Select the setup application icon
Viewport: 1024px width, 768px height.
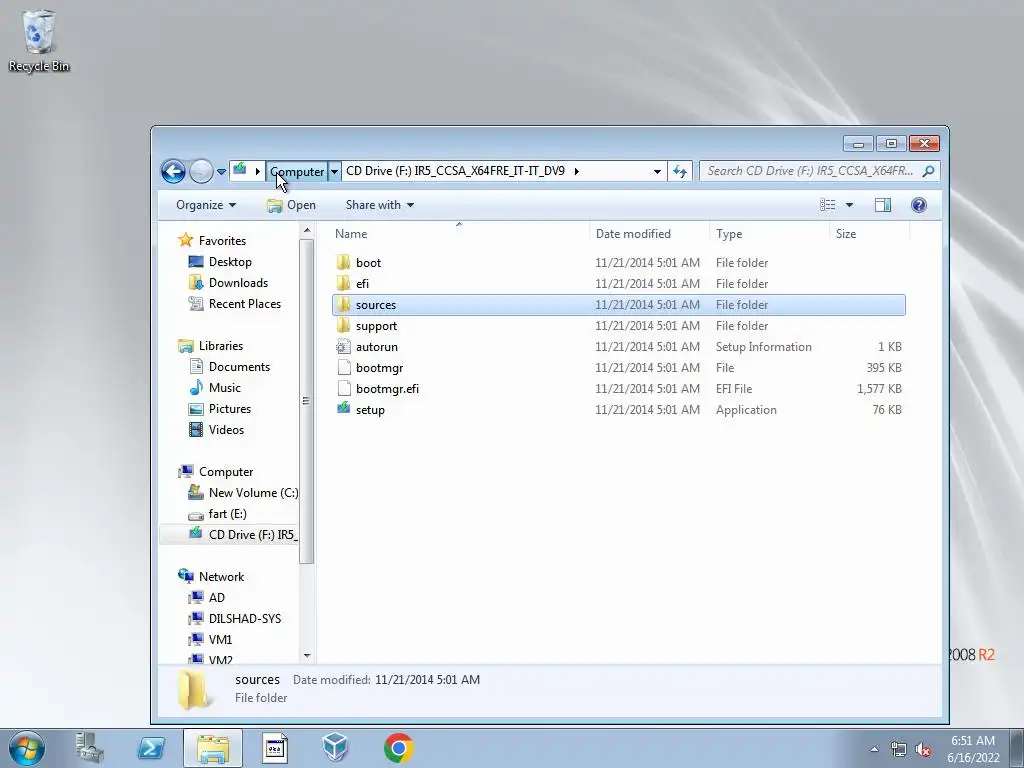coord(344,409)
